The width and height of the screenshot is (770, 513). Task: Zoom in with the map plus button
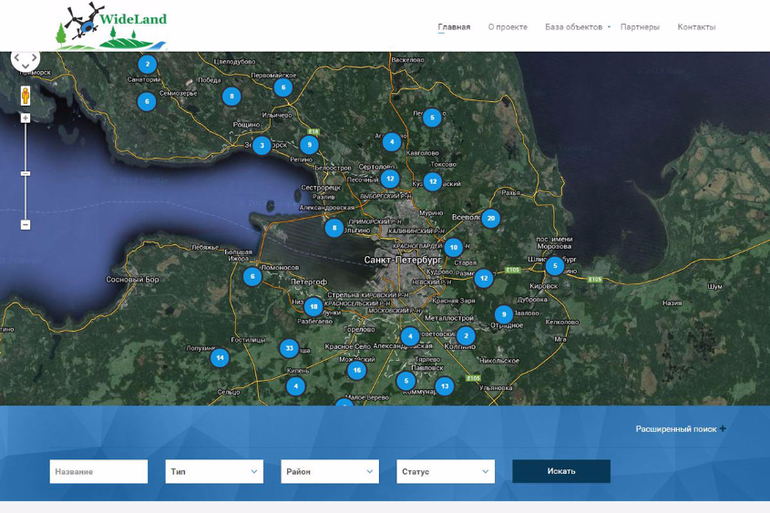point(26,118)
